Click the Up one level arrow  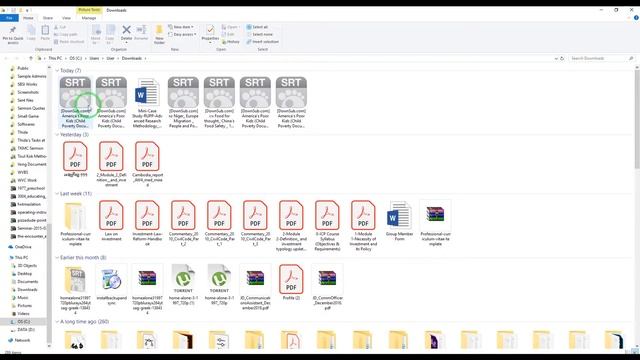31,58
